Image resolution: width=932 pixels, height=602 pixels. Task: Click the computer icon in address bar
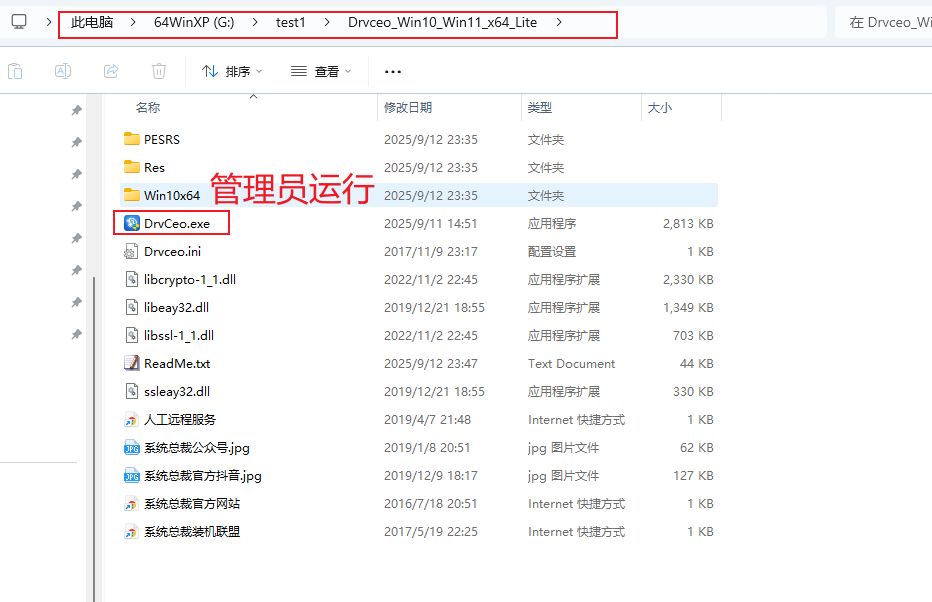click(x=19, y=22)
